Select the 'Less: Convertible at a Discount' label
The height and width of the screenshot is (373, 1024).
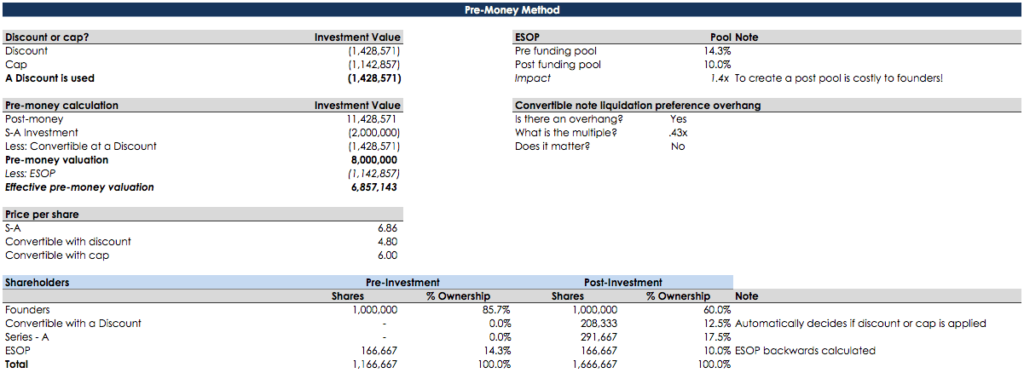(x=80, y=146)
